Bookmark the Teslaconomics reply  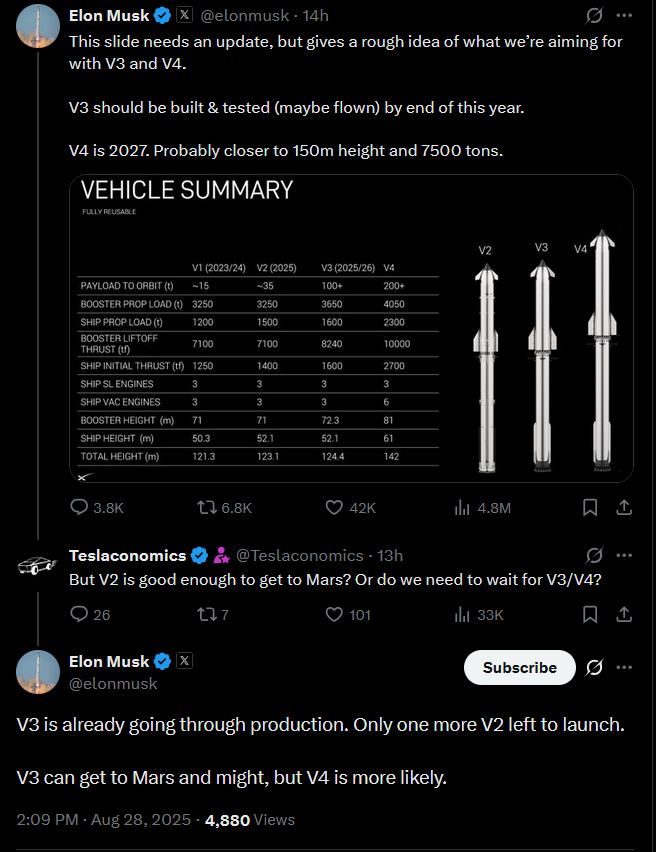pyautogui.click(x=590, y=614)
